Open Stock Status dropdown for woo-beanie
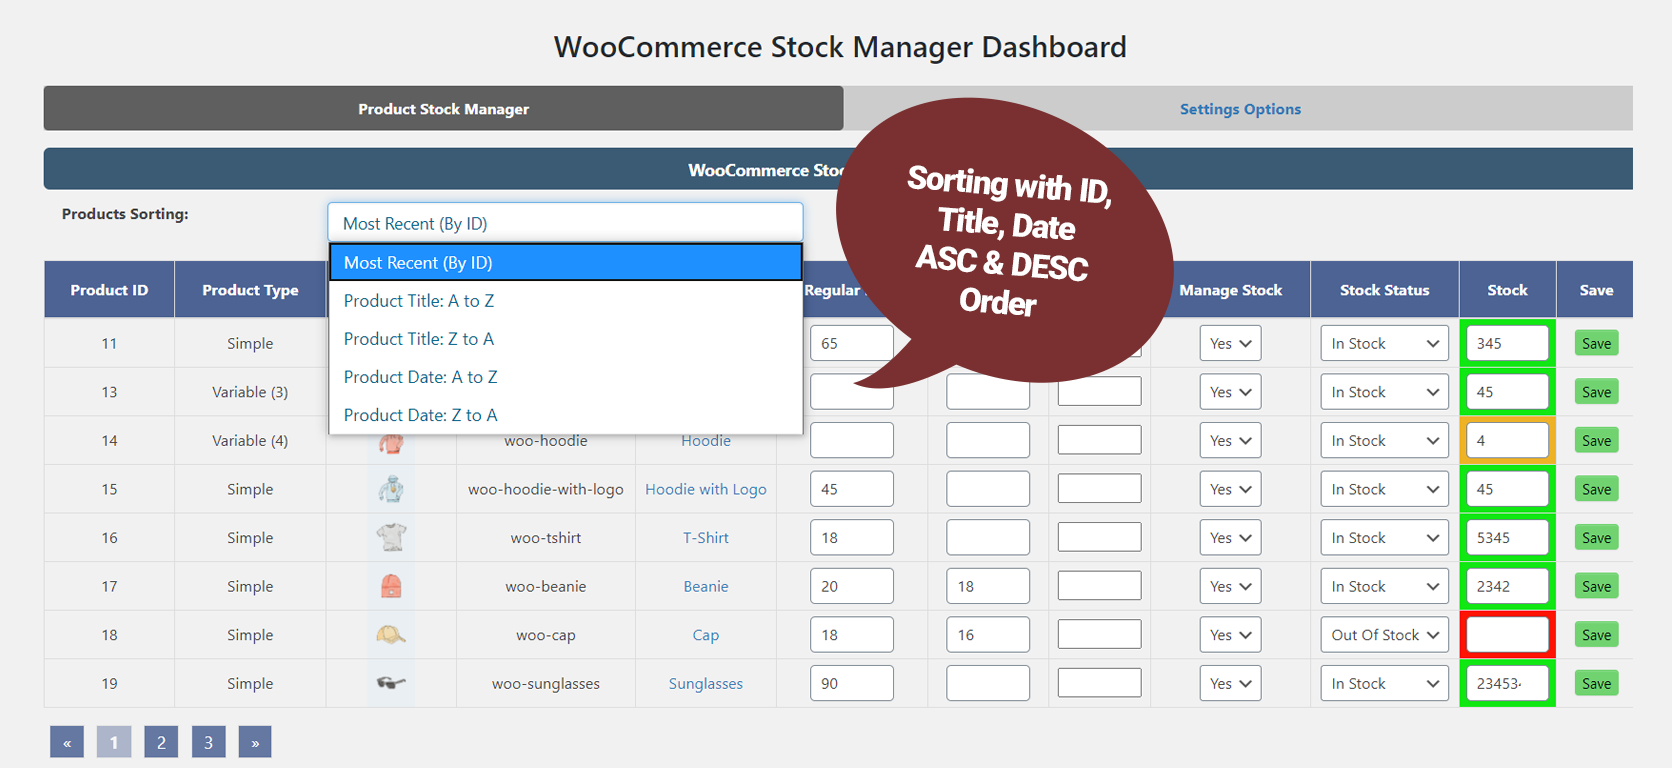 1384,586
